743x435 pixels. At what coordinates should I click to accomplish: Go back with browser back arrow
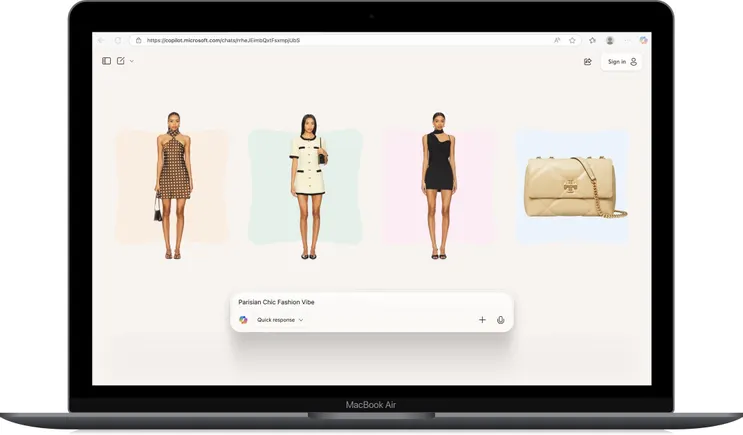click(x=102, y=40)
